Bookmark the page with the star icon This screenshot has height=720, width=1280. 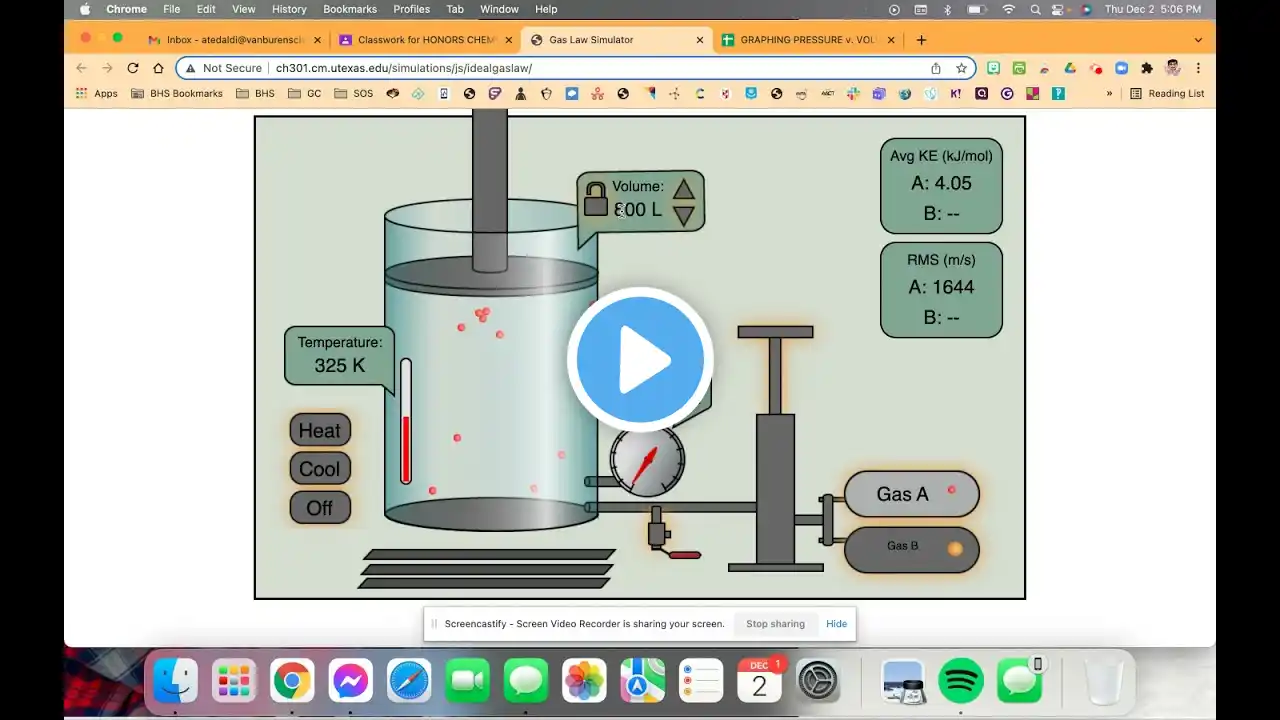pyautogui.click(x=961, y=68)
